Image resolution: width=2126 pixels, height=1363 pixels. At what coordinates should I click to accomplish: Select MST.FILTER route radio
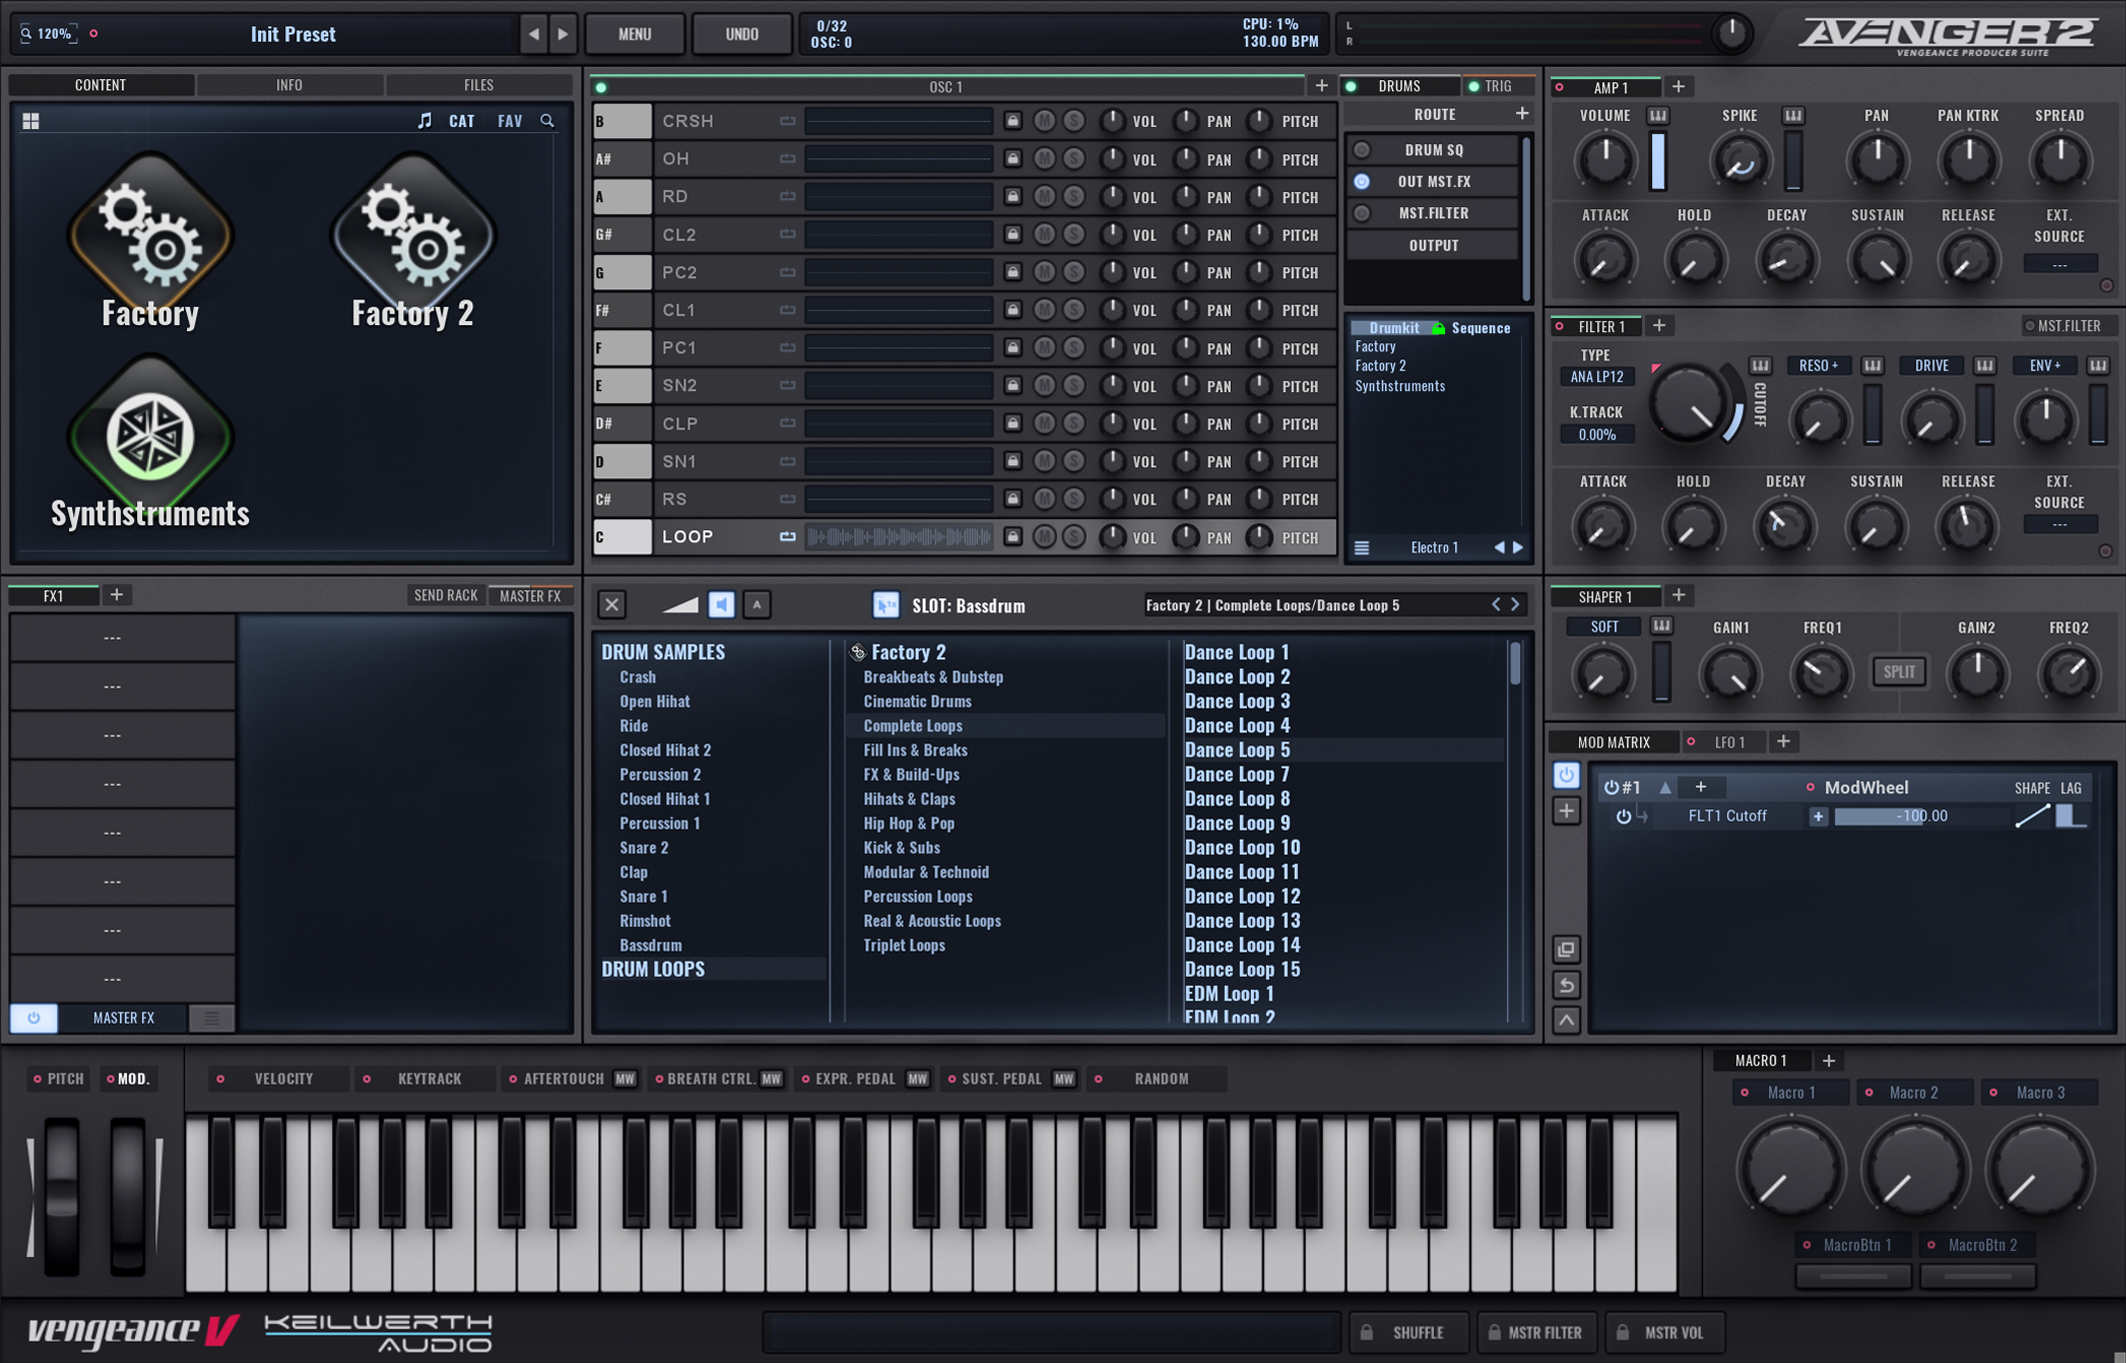pos(1362,213)
